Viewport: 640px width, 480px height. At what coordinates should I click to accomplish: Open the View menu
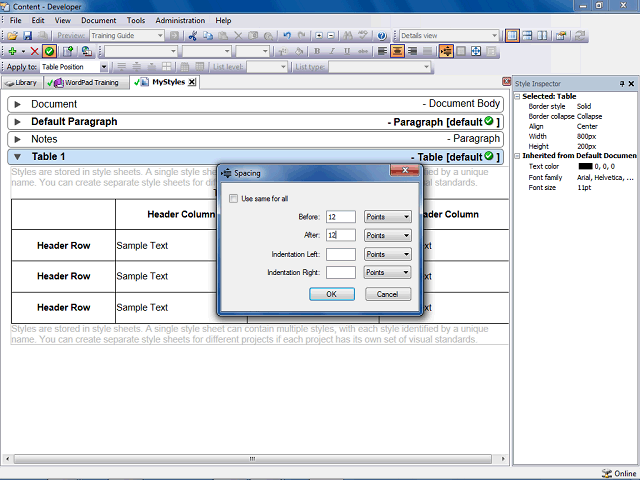coord(62,20)
